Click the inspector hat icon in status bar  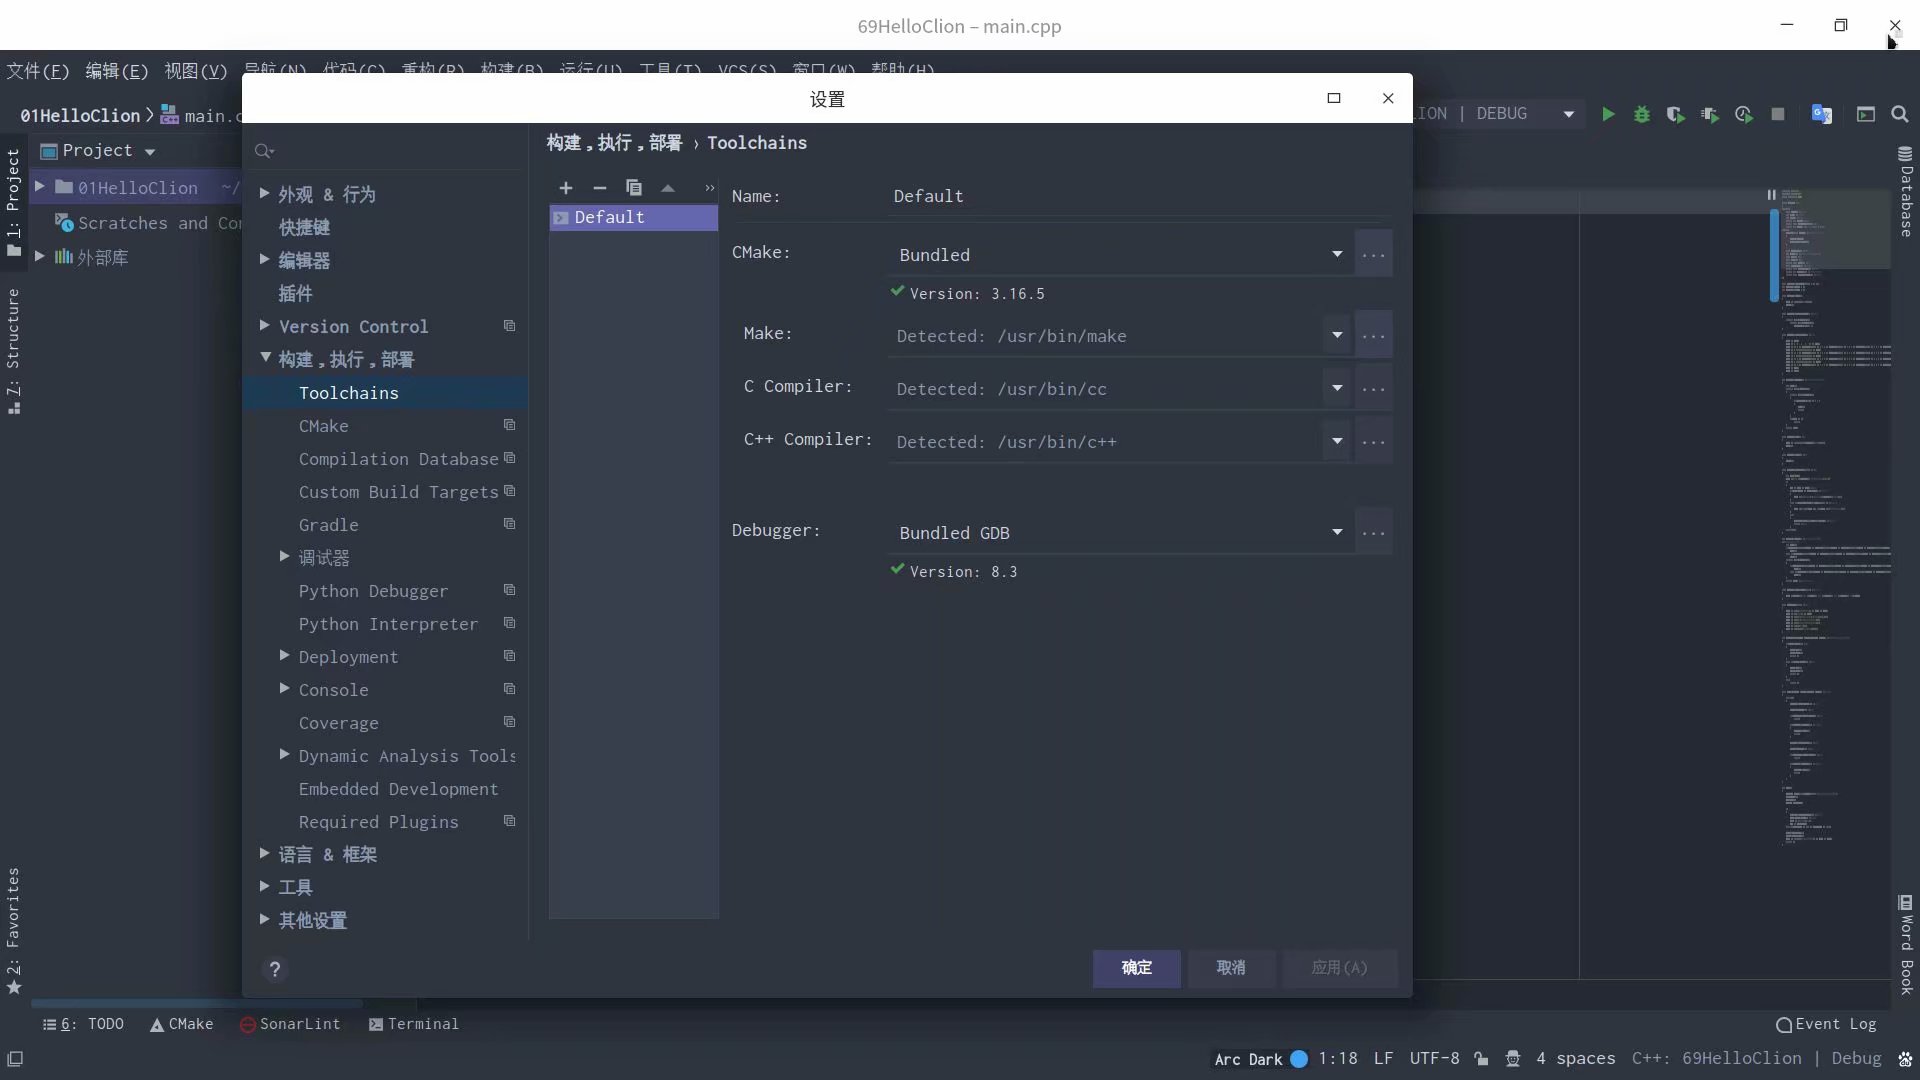point(1513,1059)
